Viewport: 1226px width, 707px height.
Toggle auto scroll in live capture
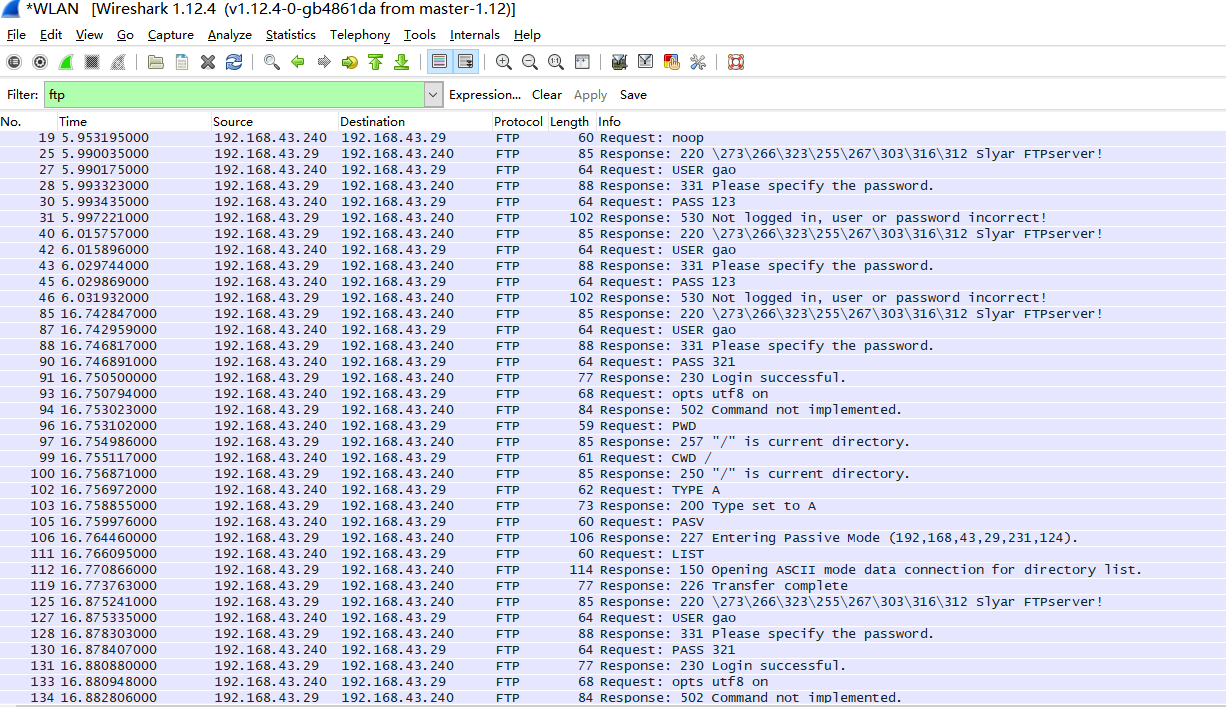click(x=466, y=62)
